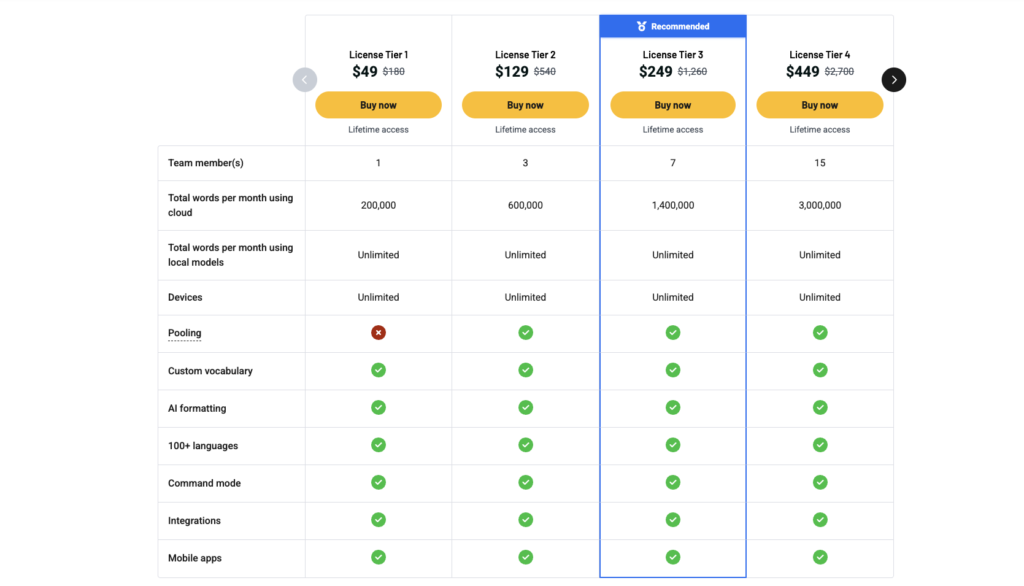The image size is (1024, 586).
Task: Click the Pooling checkmark under License Tier 3
Action: pyautogui.click(x=673, y=333)
